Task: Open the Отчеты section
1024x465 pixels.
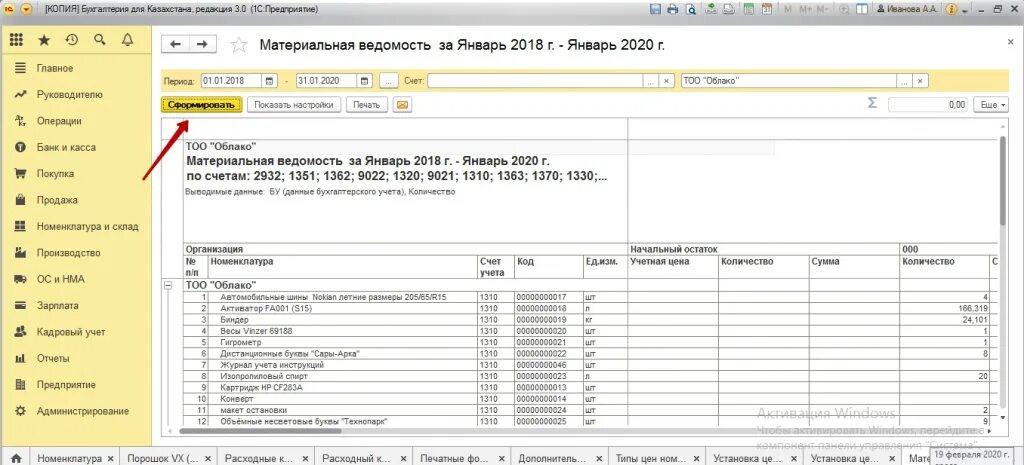Action: point(53,359)
